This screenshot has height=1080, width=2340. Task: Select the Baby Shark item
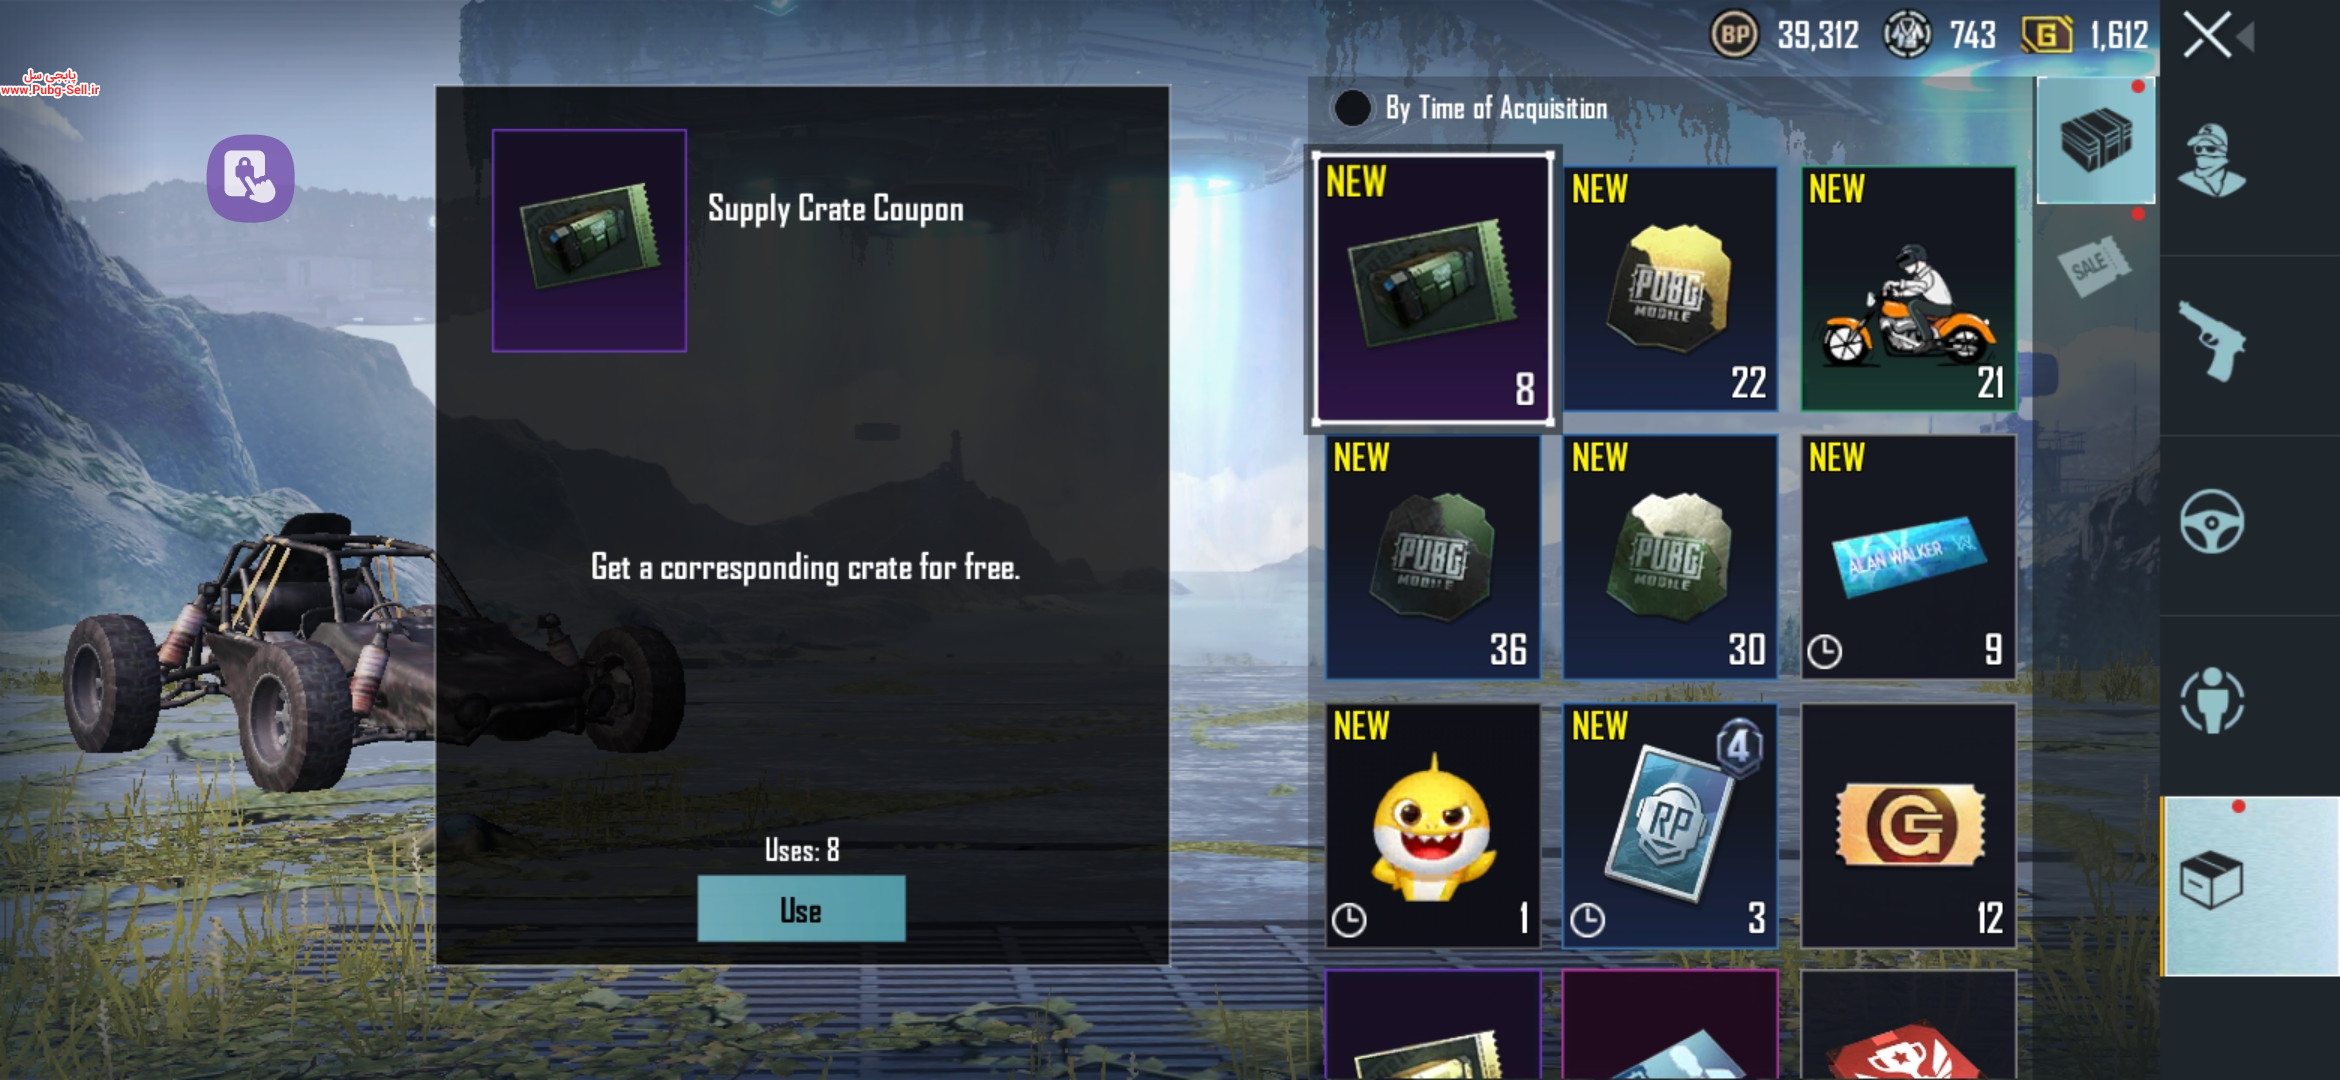point(1432,825)
